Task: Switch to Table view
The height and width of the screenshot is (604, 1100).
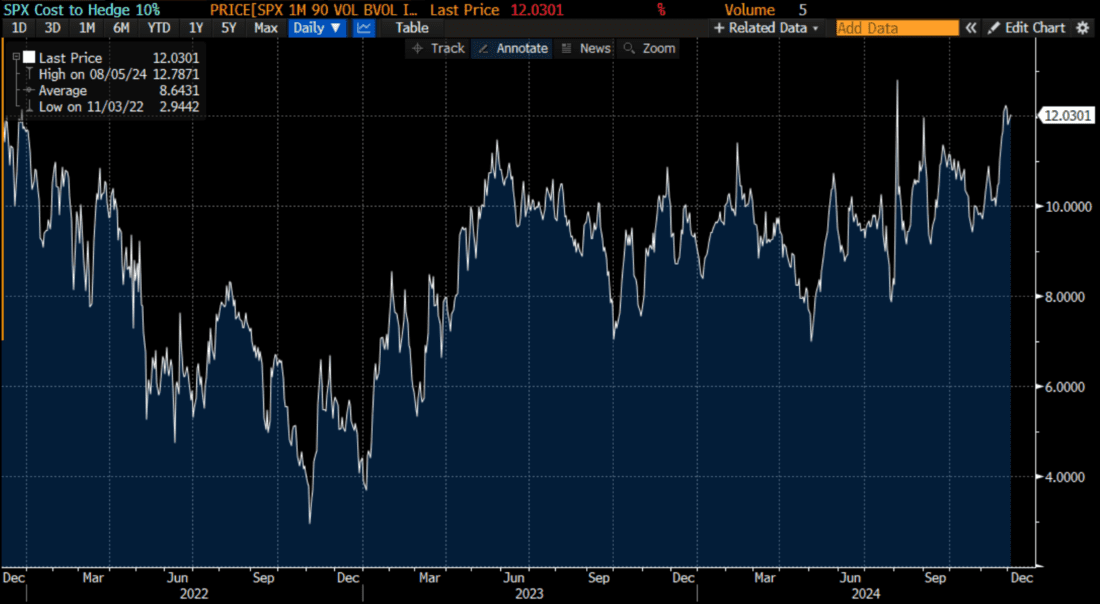Action: pos(412,28)
